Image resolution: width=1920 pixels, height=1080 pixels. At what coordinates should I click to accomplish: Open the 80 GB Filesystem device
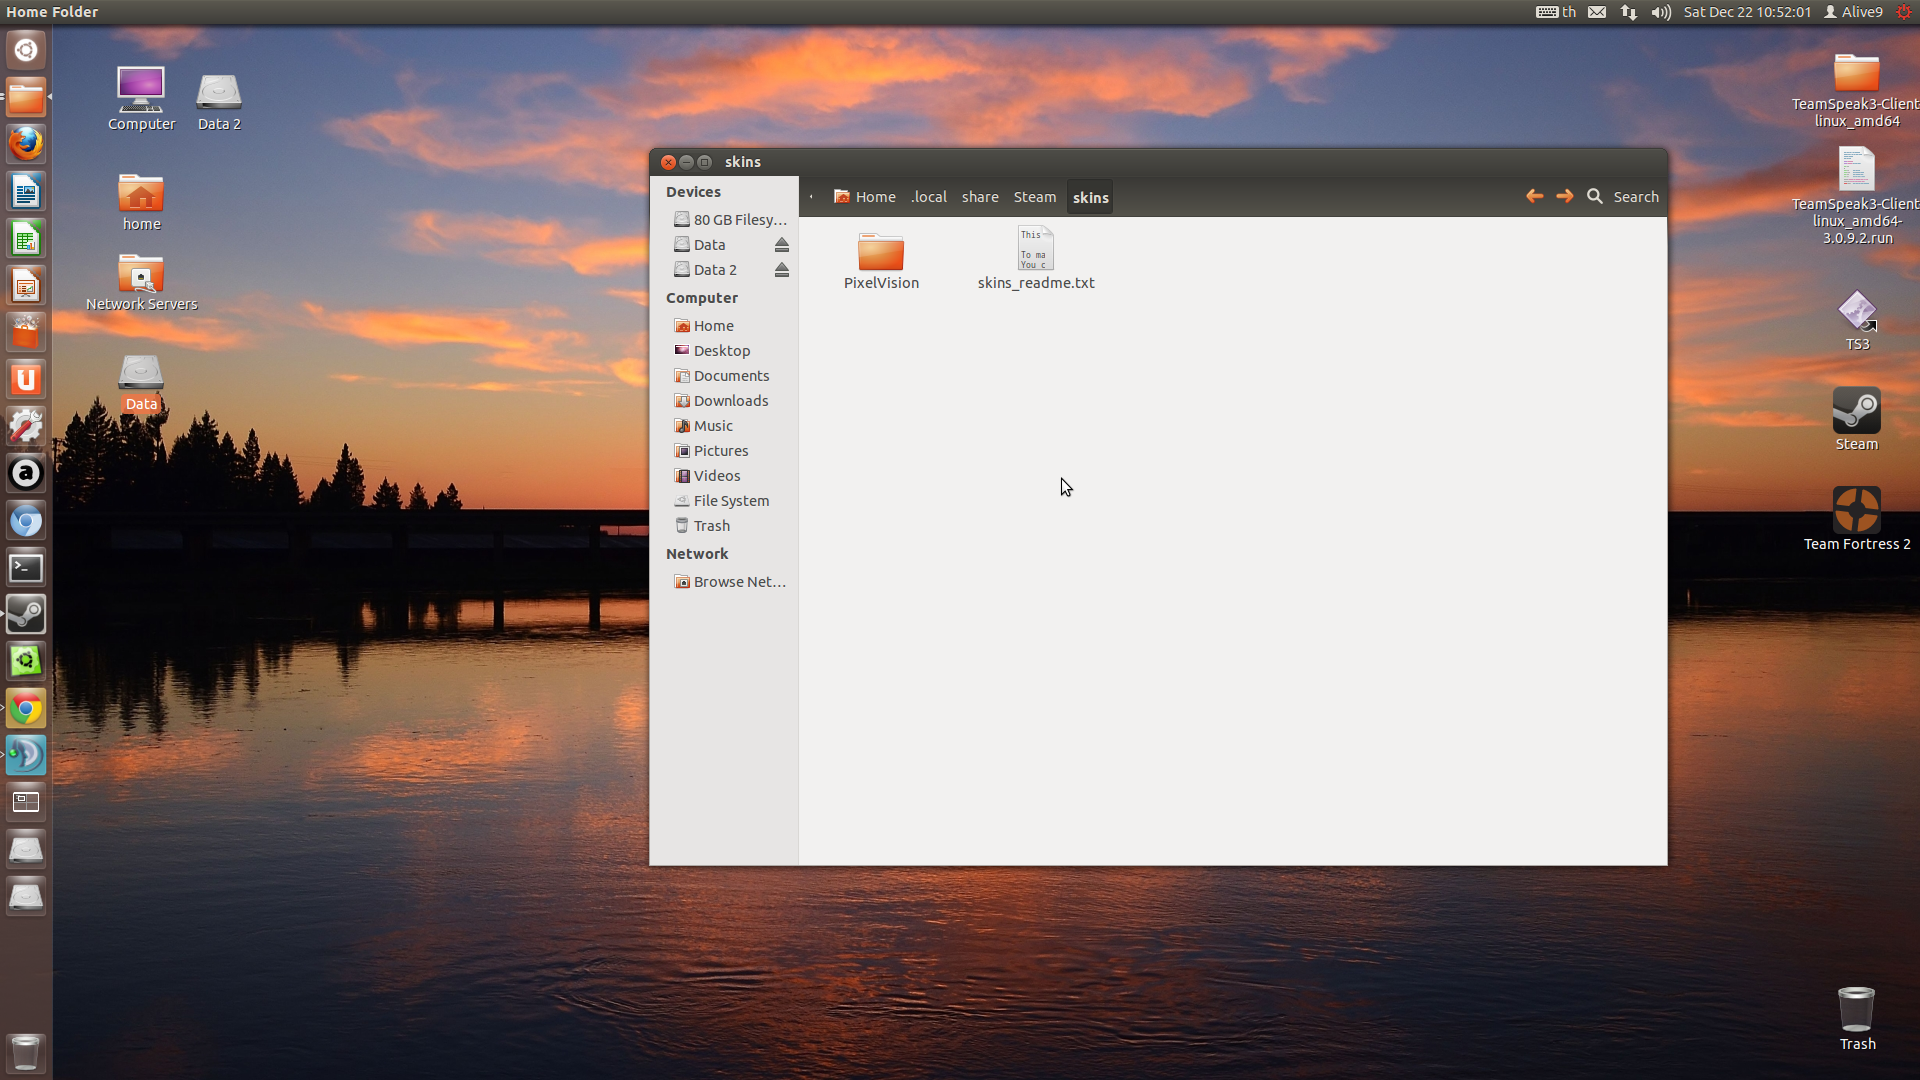click(738, 220)
